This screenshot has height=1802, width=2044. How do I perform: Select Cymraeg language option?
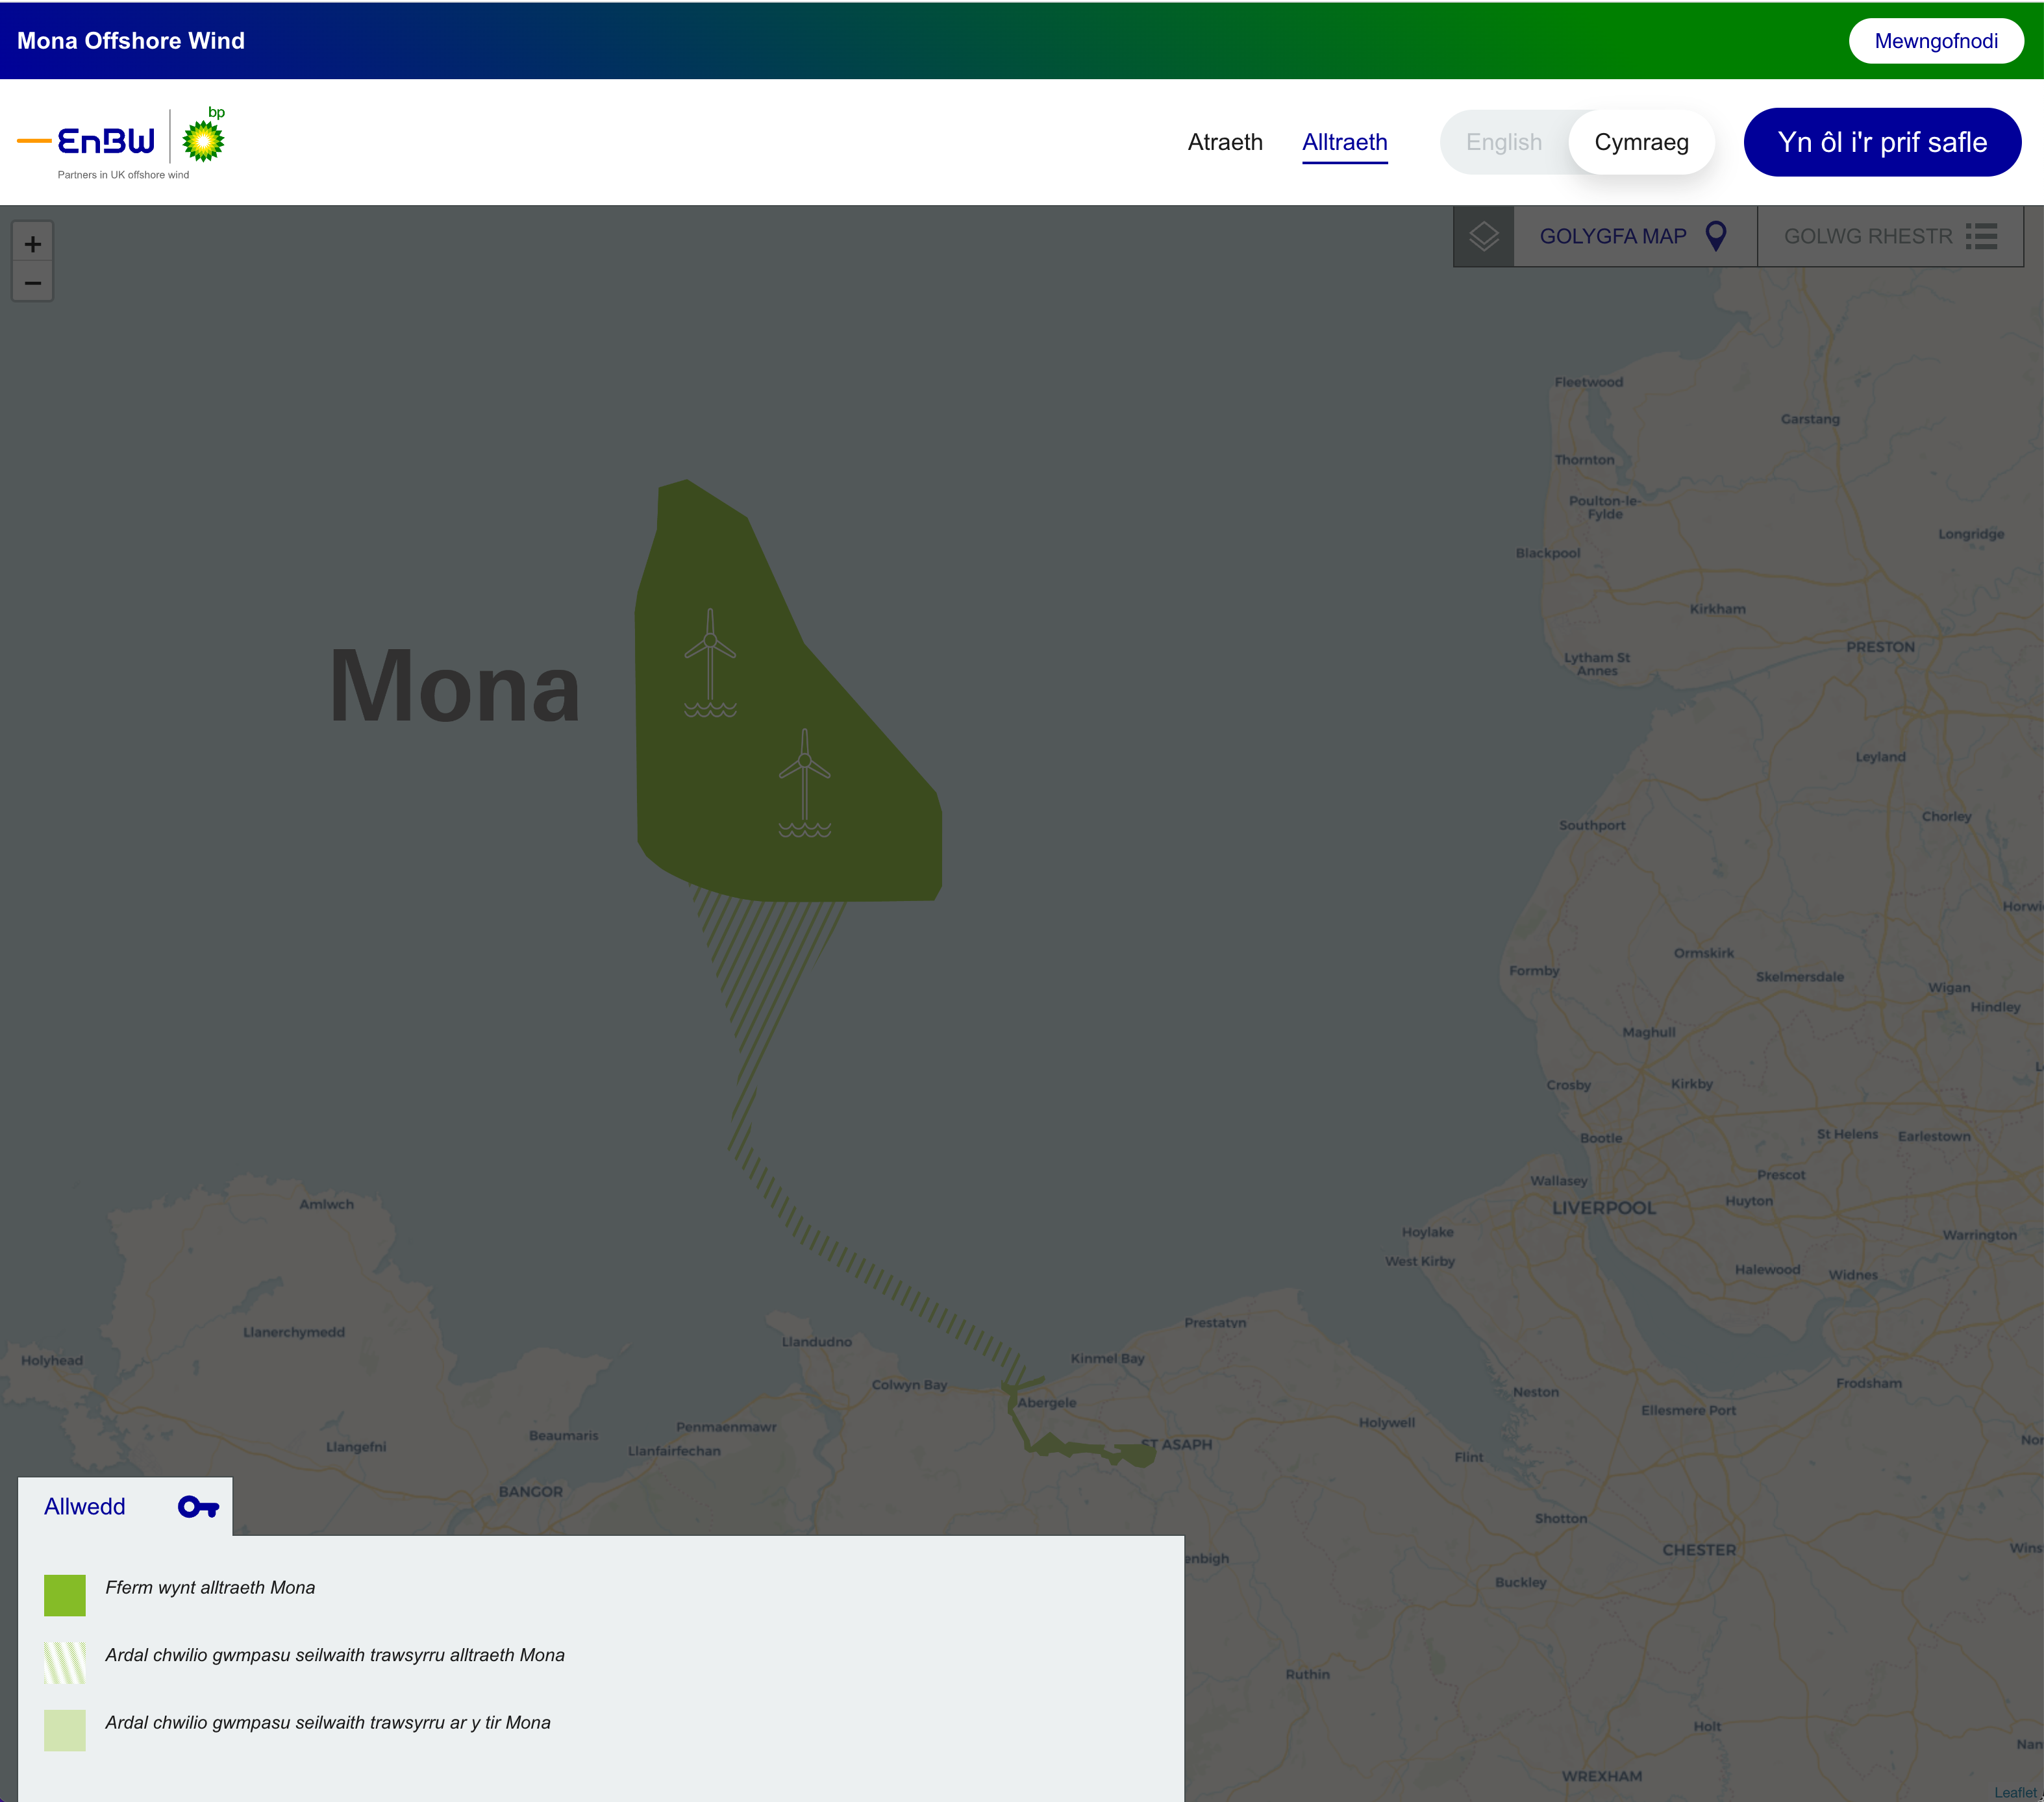(1641, 142)
